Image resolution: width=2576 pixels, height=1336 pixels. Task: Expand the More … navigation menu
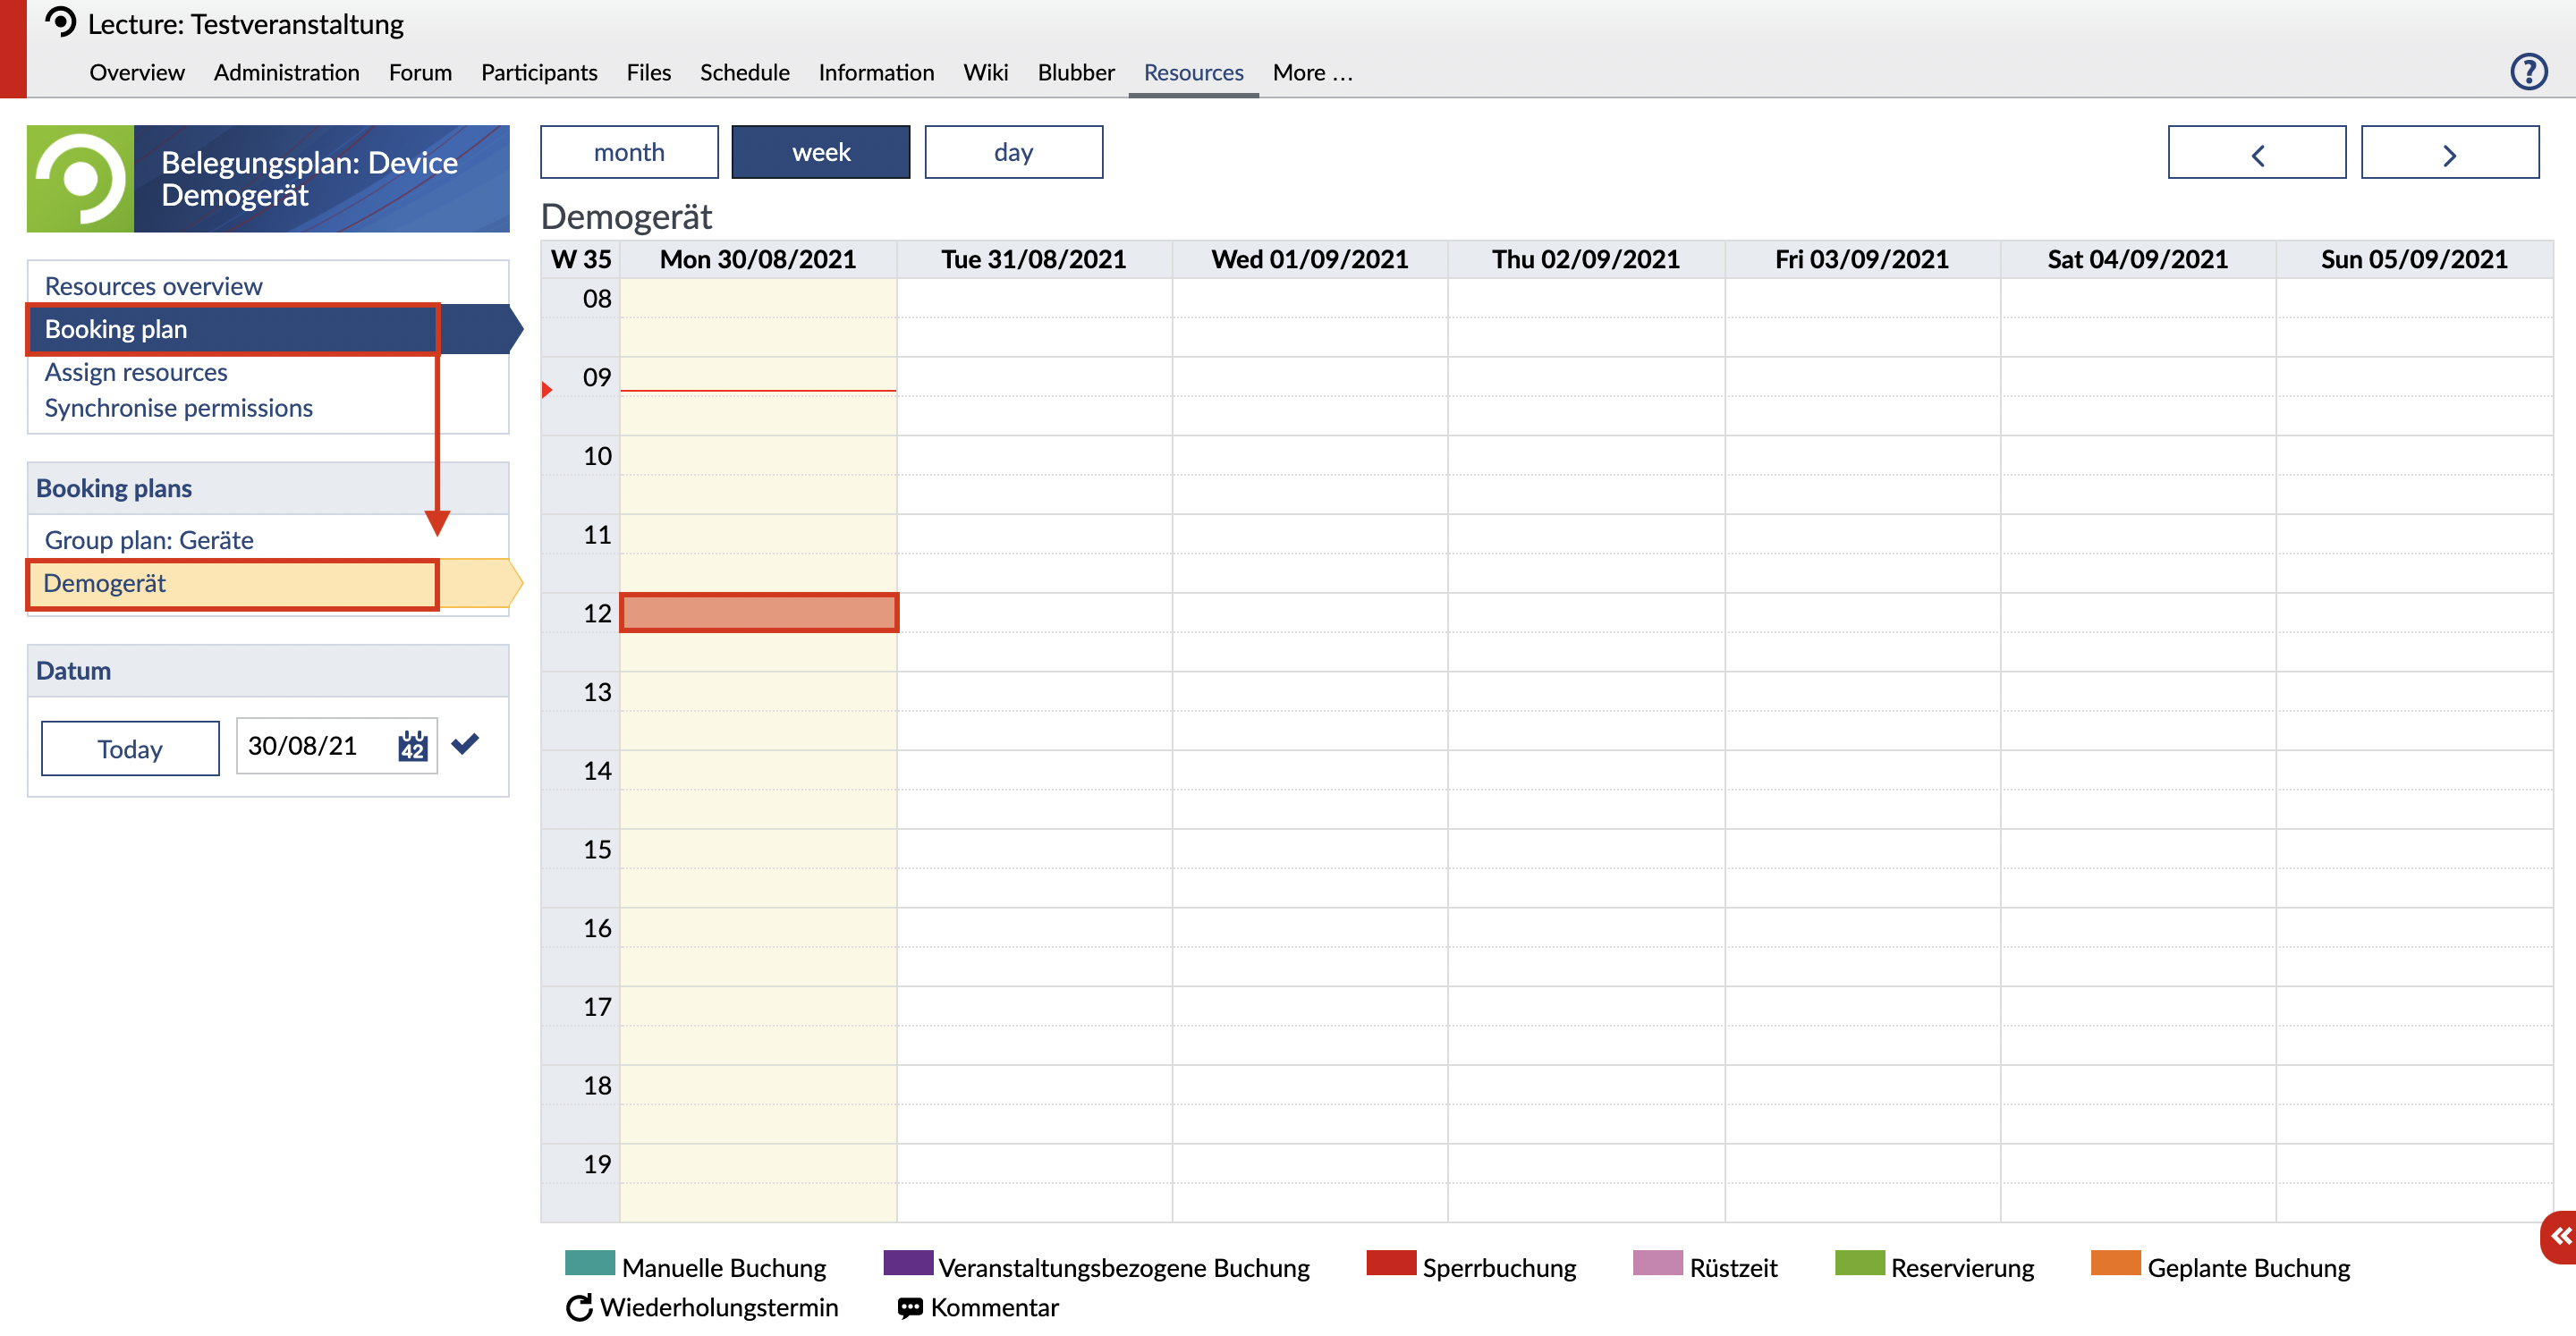click(x=1312, y=73)
